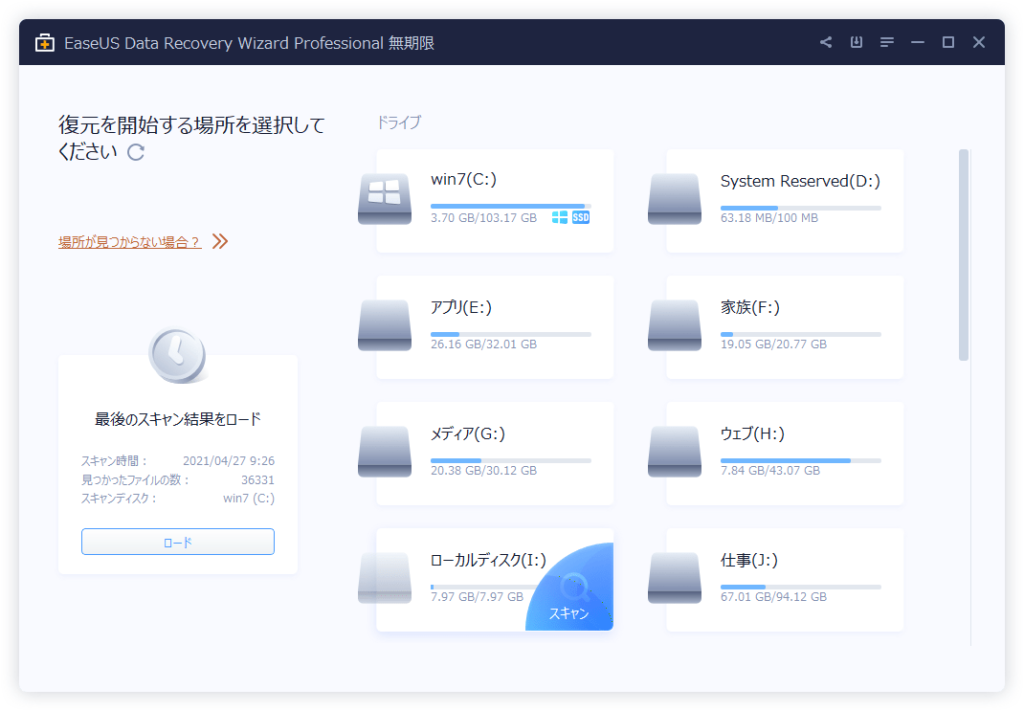Click the ロード button
The width and height of the screenshot is (1024, 711).
coord(178,542)
